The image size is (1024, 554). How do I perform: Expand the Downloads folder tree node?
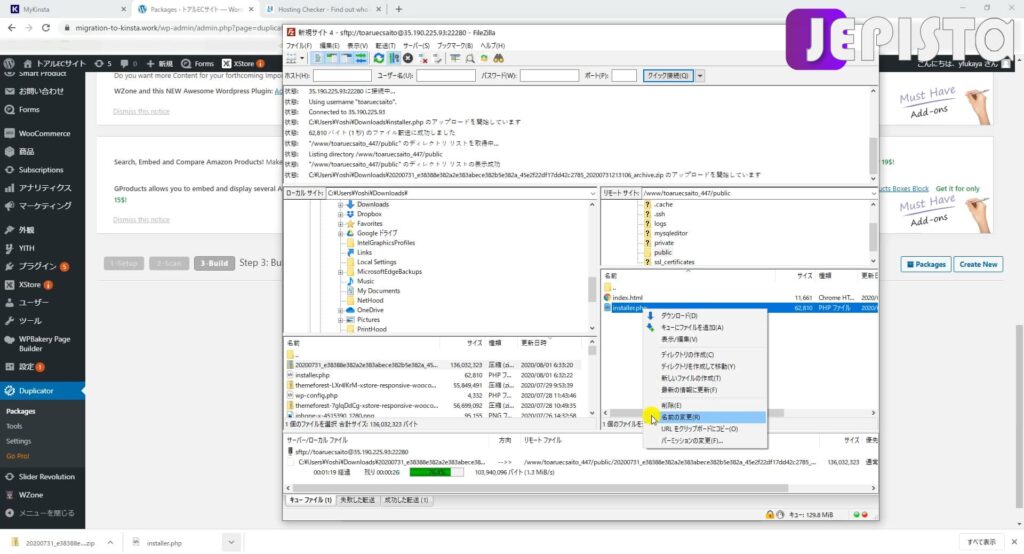(340, 204)
